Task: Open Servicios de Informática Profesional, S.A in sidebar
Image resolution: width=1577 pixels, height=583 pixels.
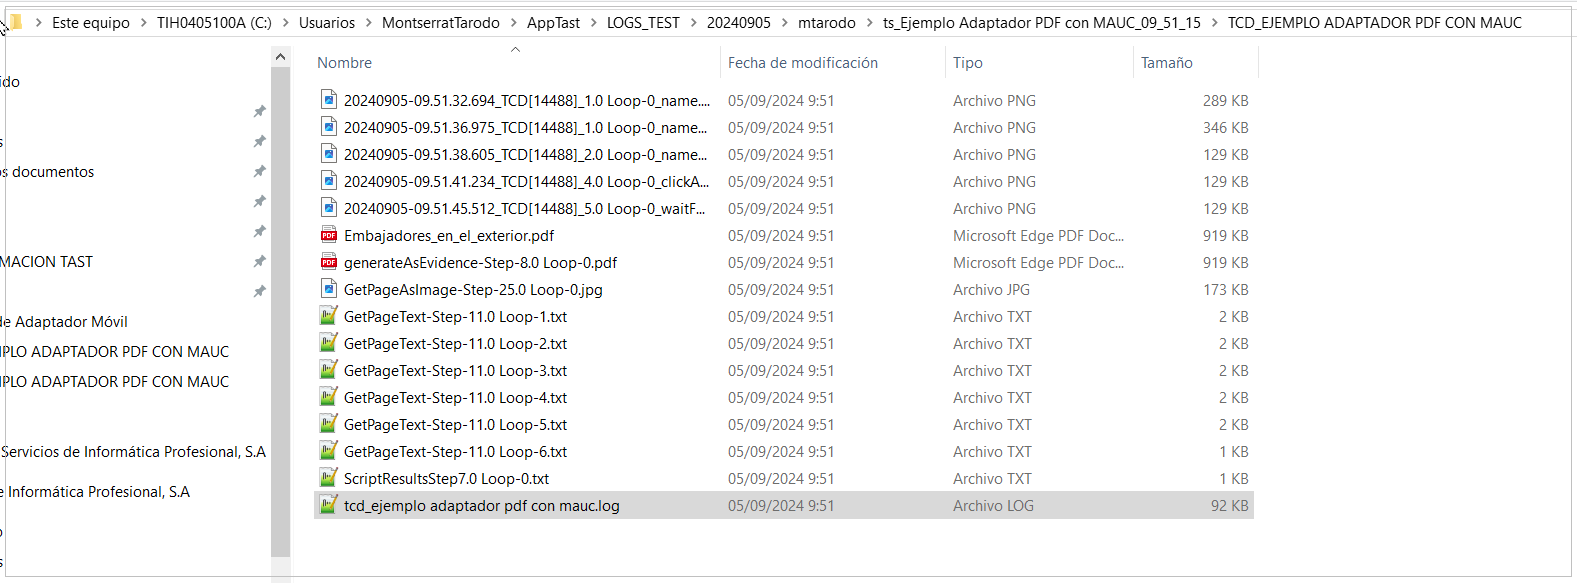Action: pyautogui.click(x=133, y=452)
